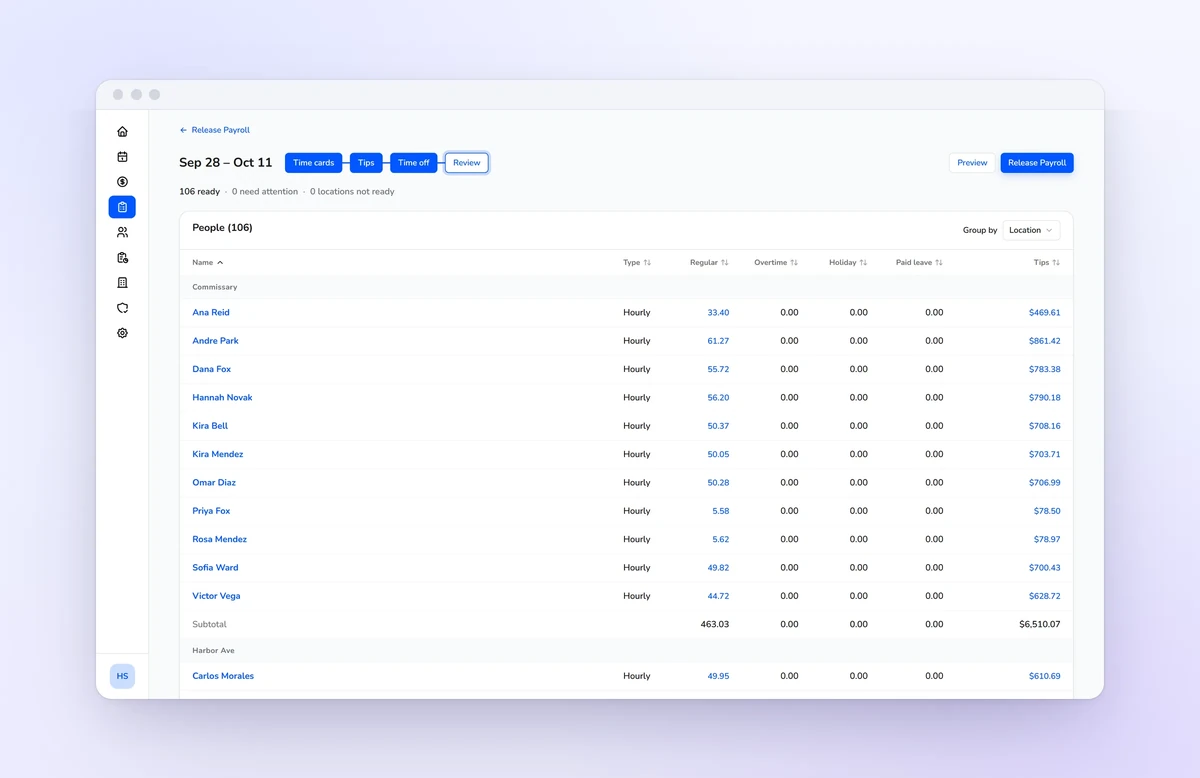Open the dollar sign icon in sidebar

coord(122,182)
